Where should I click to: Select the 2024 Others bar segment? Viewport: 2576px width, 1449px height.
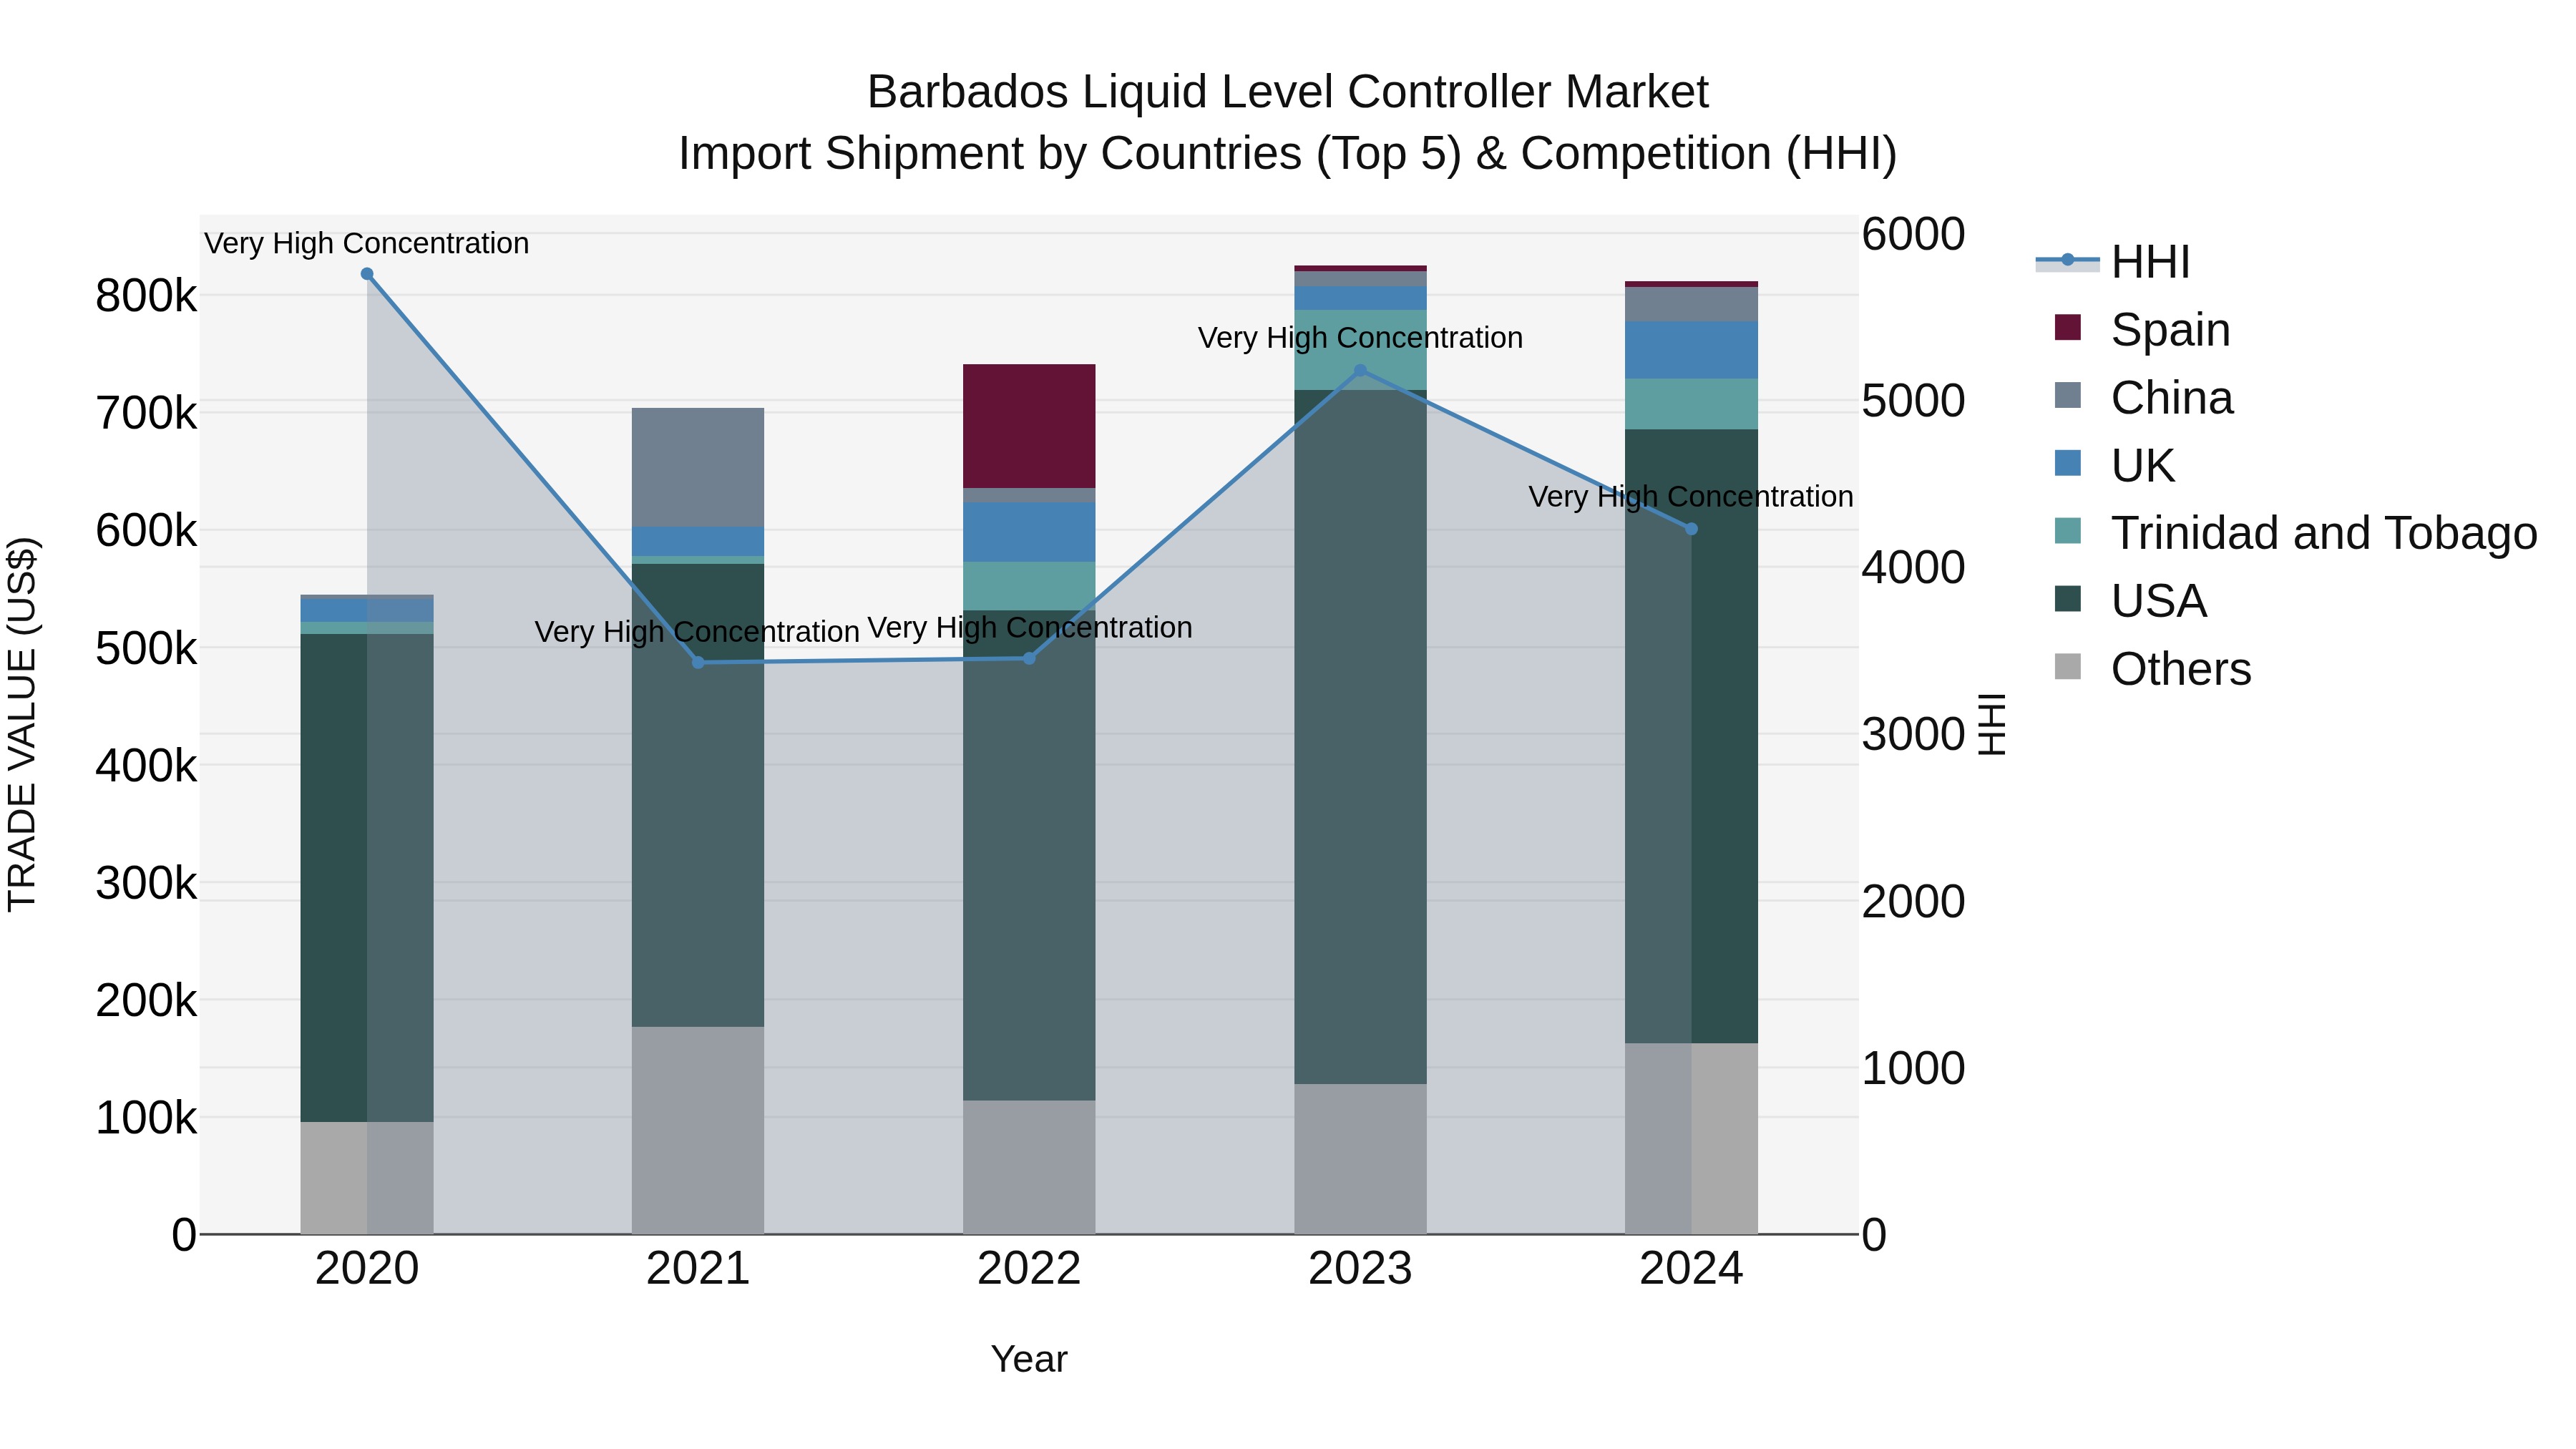(x=1691, y=1139)
